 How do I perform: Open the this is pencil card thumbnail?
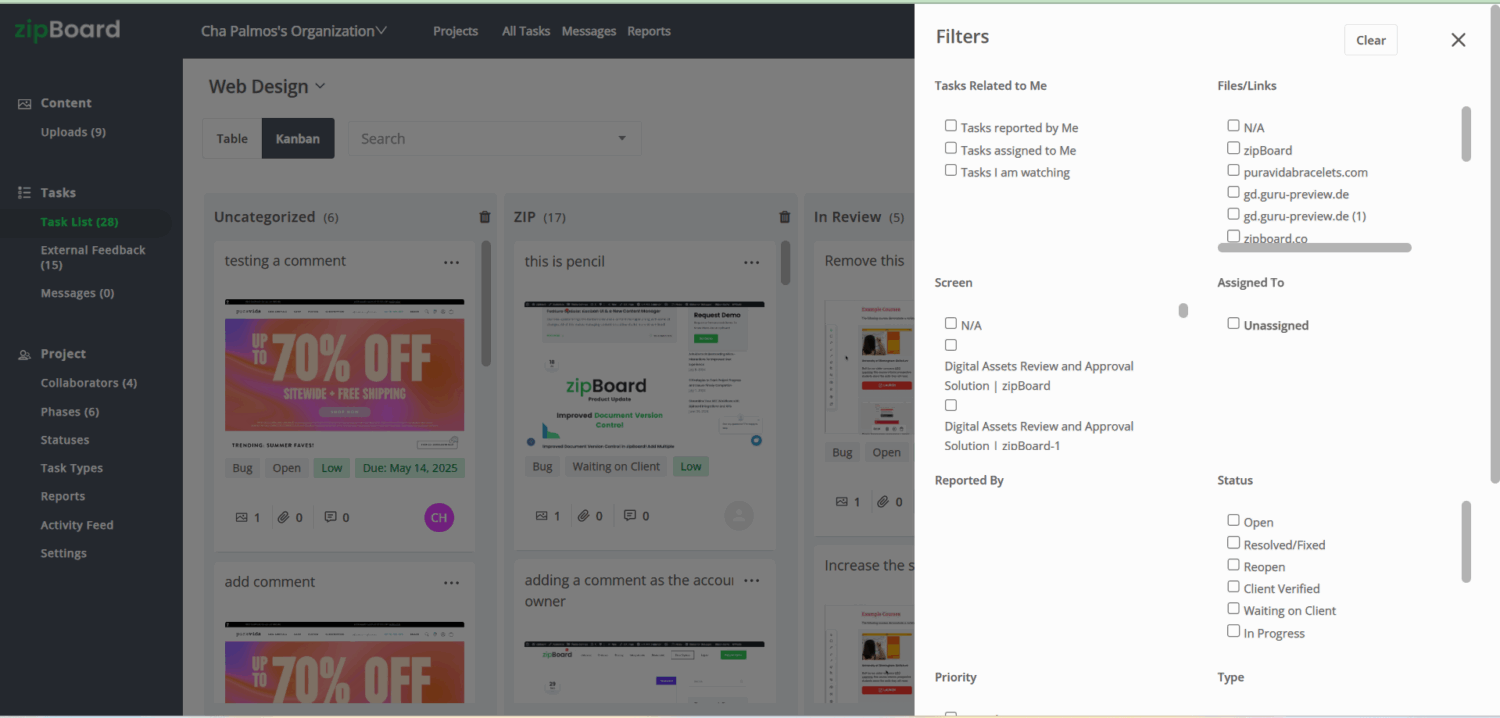645,375
